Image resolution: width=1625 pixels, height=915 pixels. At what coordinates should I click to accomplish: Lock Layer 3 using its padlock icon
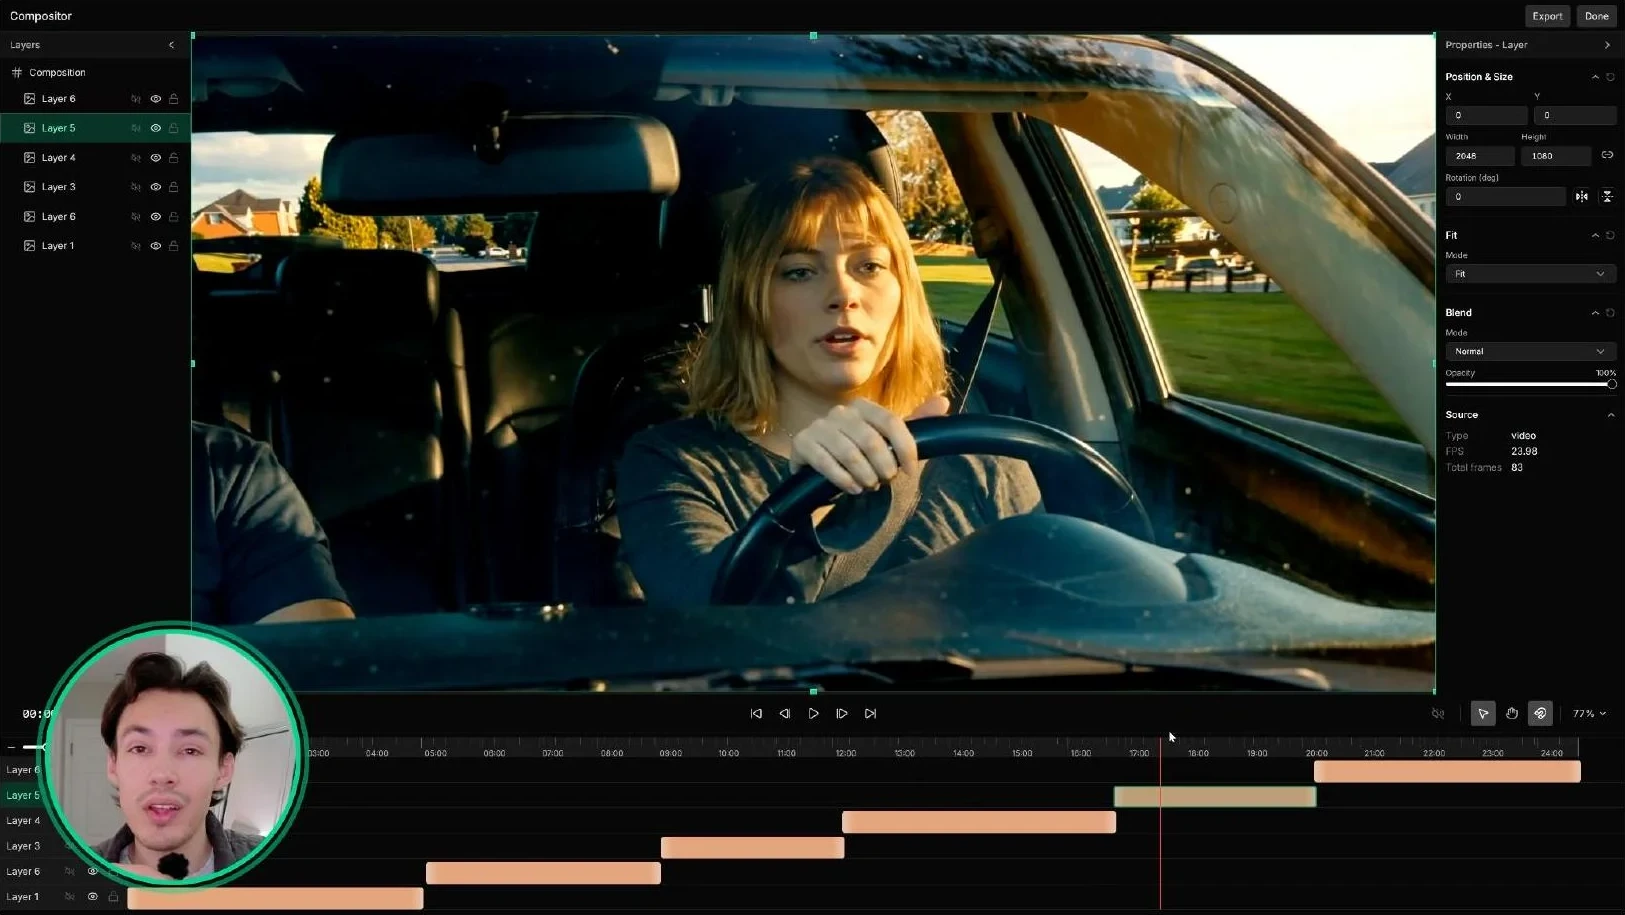(x=174, y=187)
